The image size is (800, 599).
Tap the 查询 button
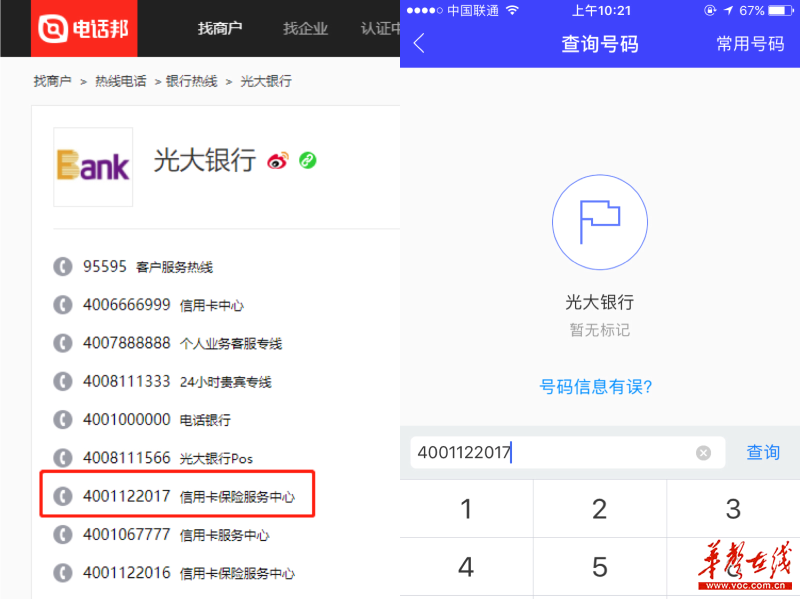click(763, 453)
